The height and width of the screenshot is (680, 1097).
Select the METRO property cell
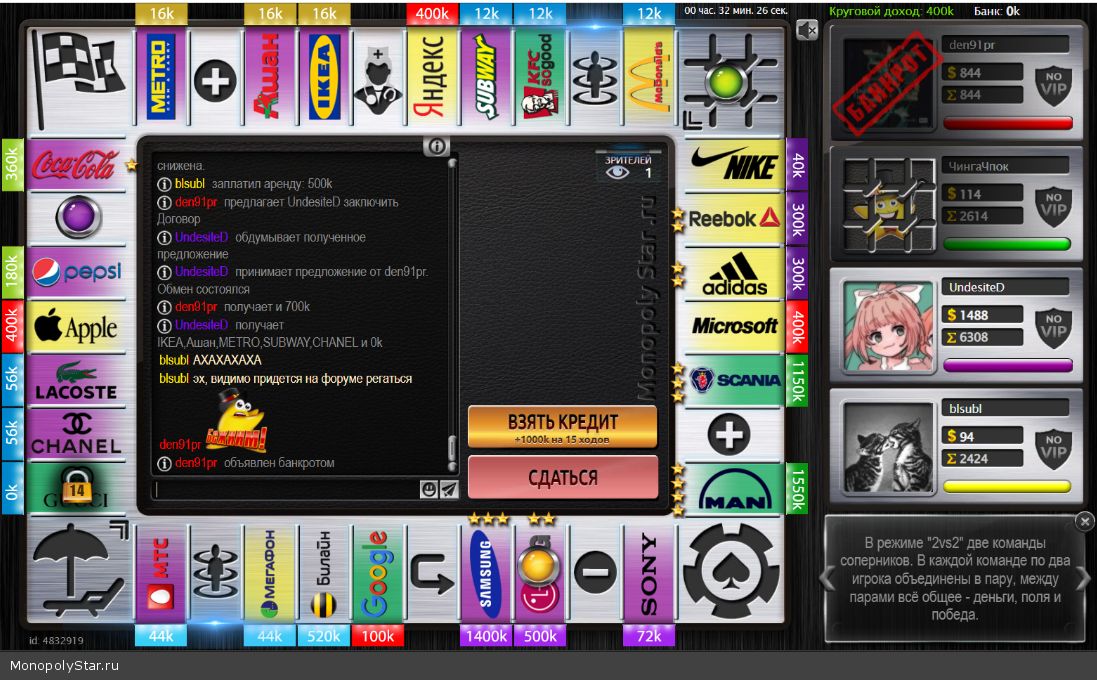pyautogui.click(x=162, y=77)
